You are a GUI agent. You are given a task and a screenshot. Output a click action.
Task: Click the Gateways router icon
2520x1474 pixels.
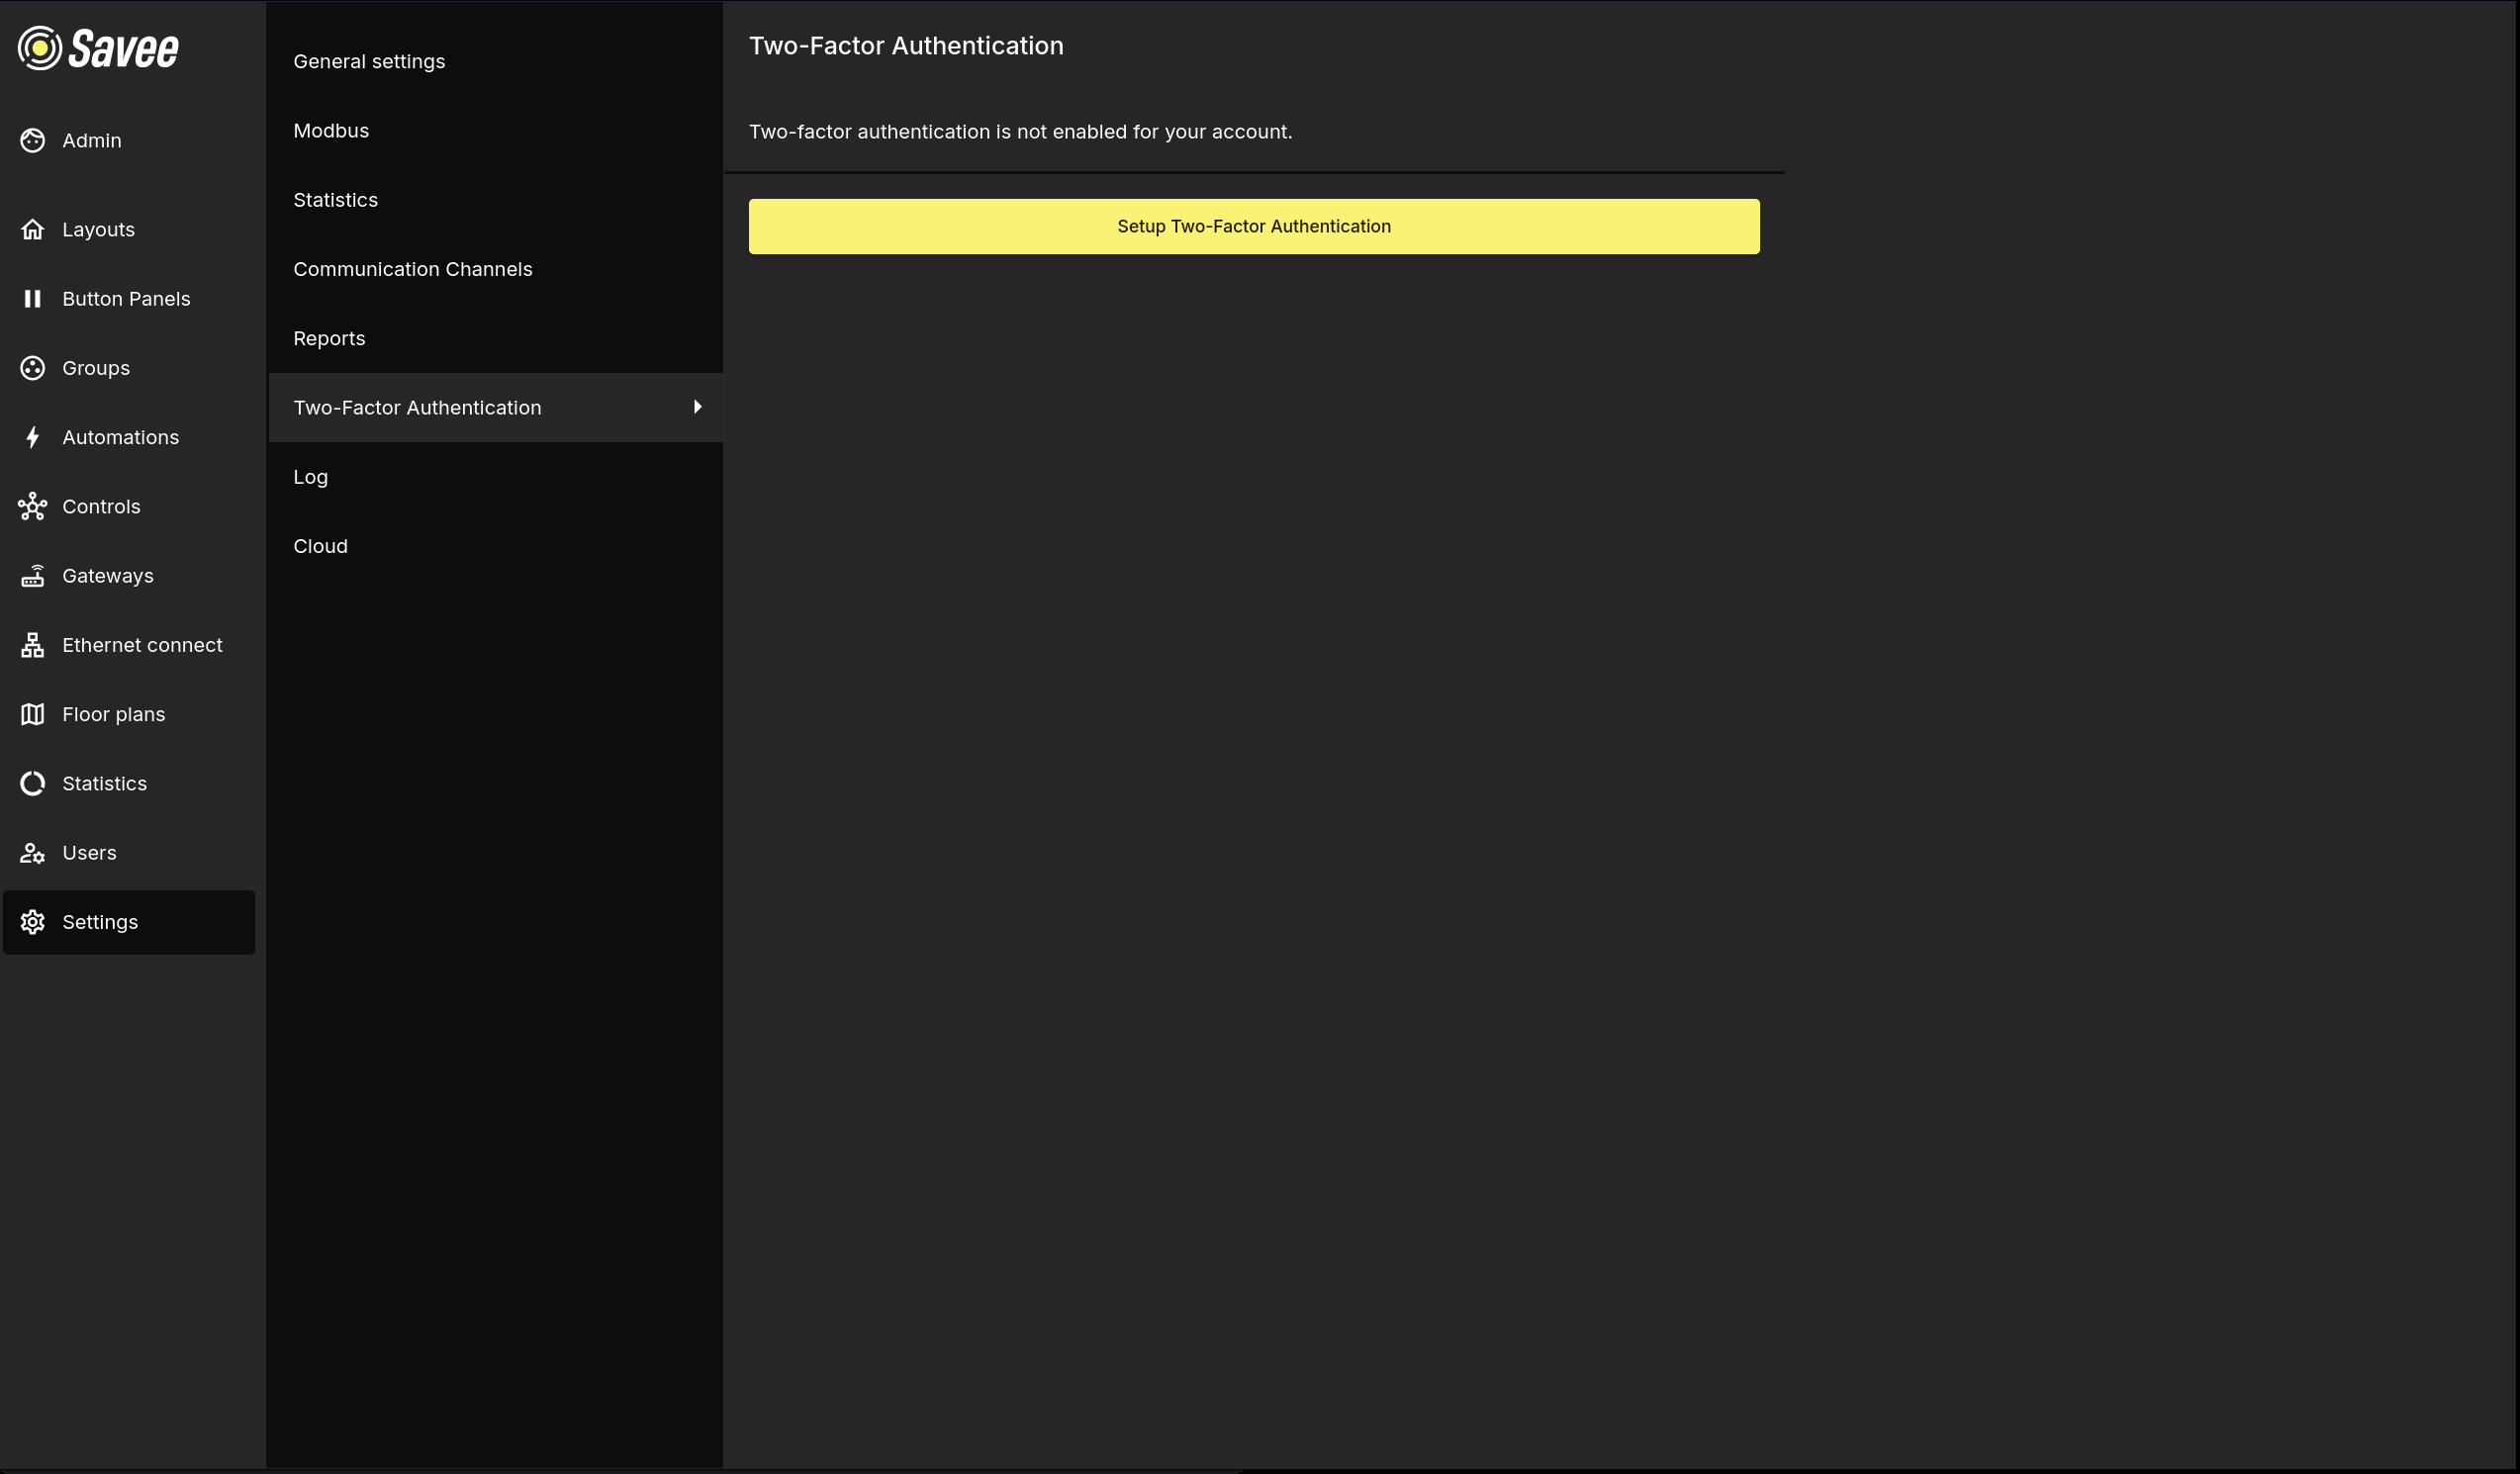click(x=33, y=576)
